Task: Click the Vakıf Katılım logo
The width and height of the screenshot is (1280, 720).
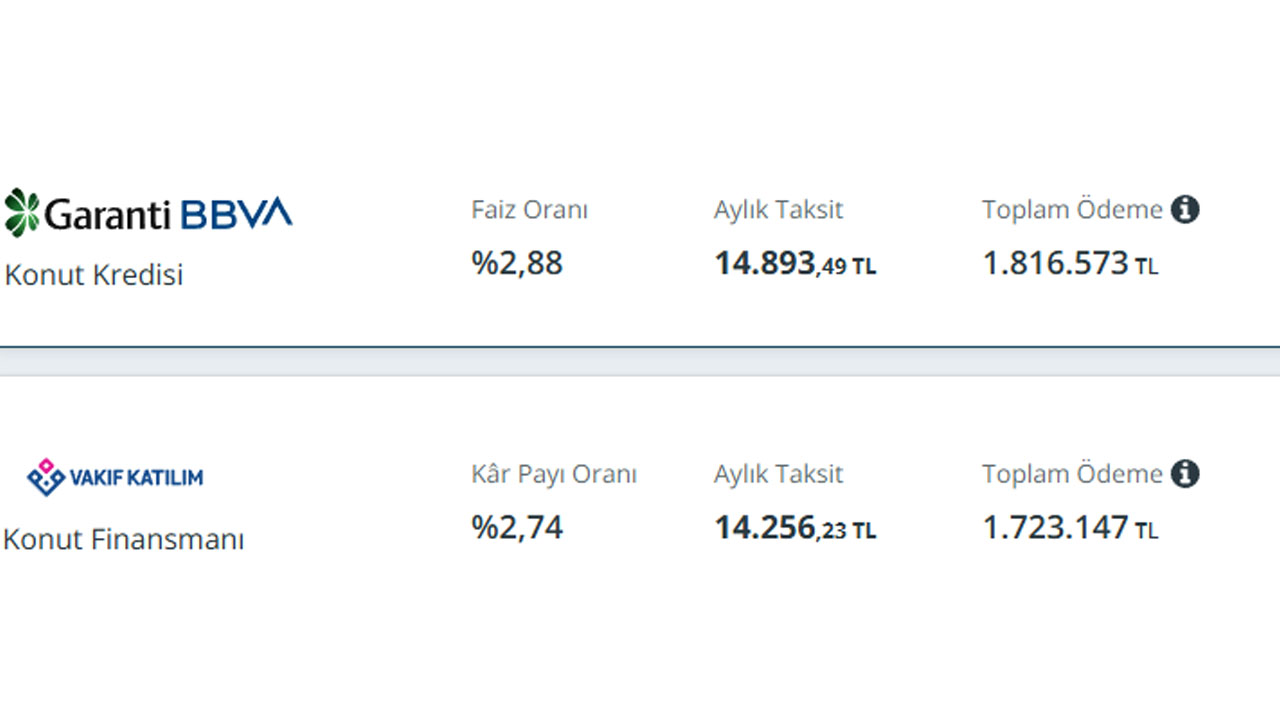Action: 115,477
